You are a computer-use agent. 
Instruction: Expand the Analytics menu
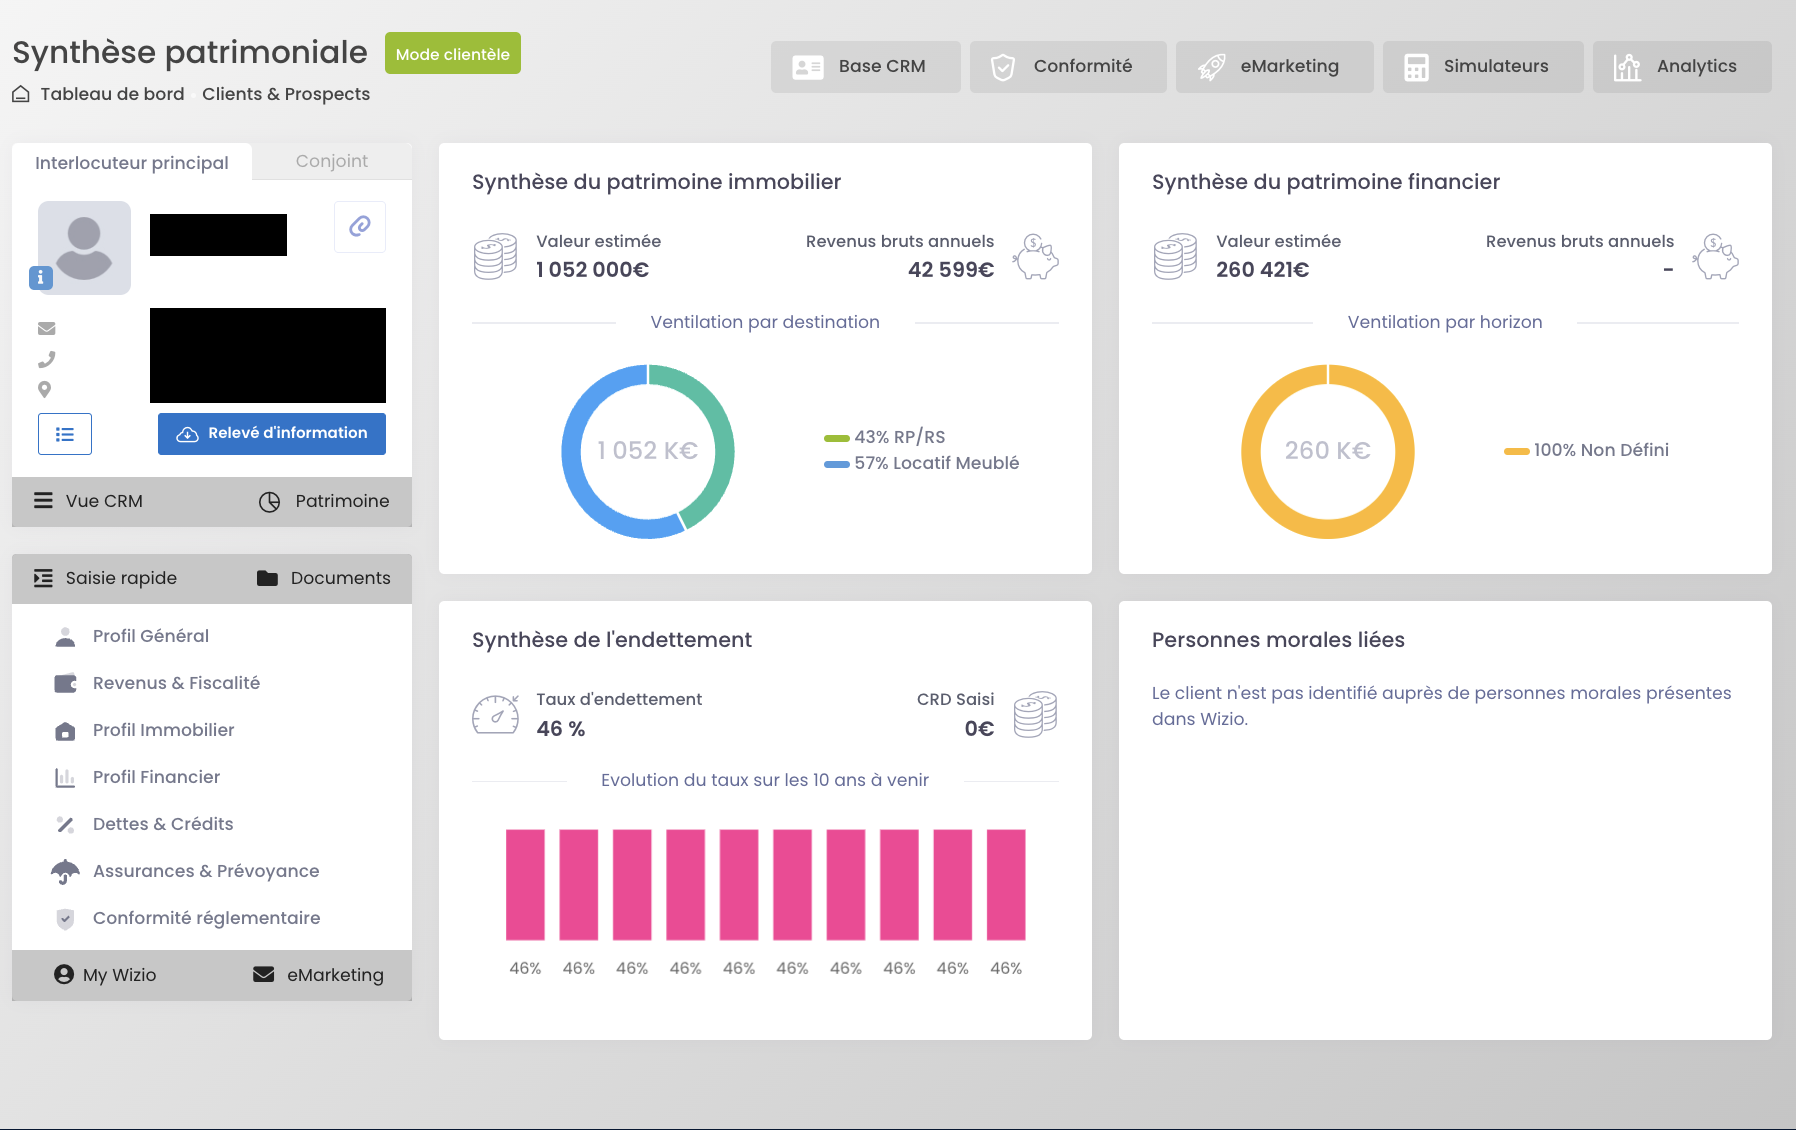click(x=1681, y=67)
